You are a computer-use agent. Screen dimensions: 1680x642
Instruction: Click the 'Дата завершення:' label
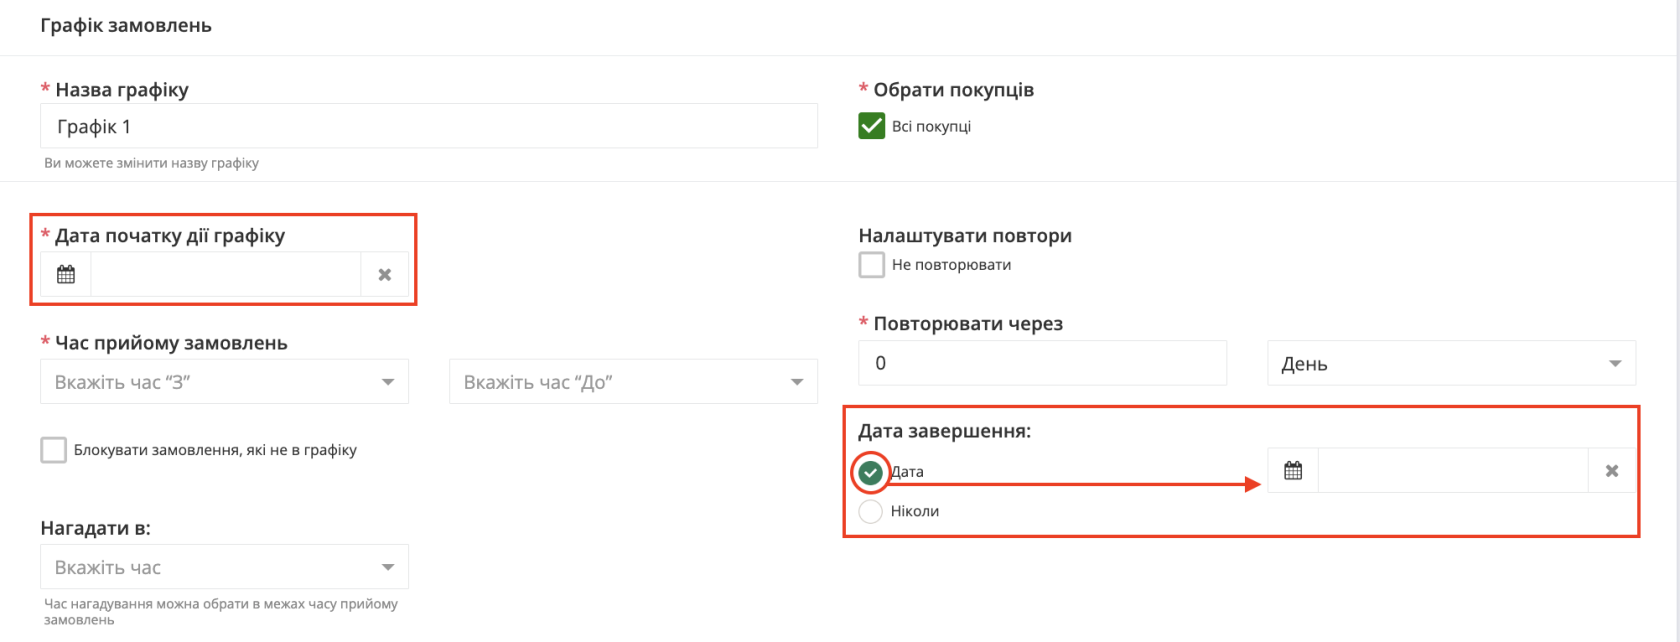(944, 431)
